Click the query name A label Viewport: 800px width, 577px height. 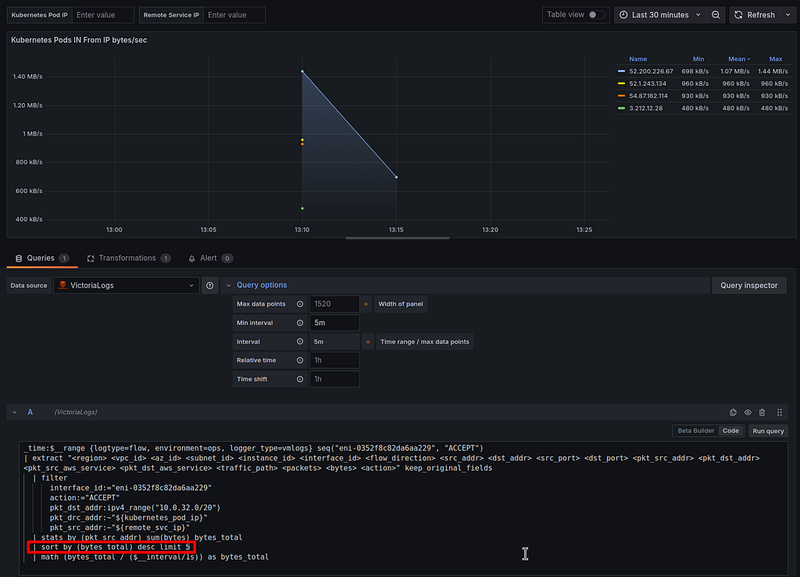pyautogui.click(x=30, y=412)
